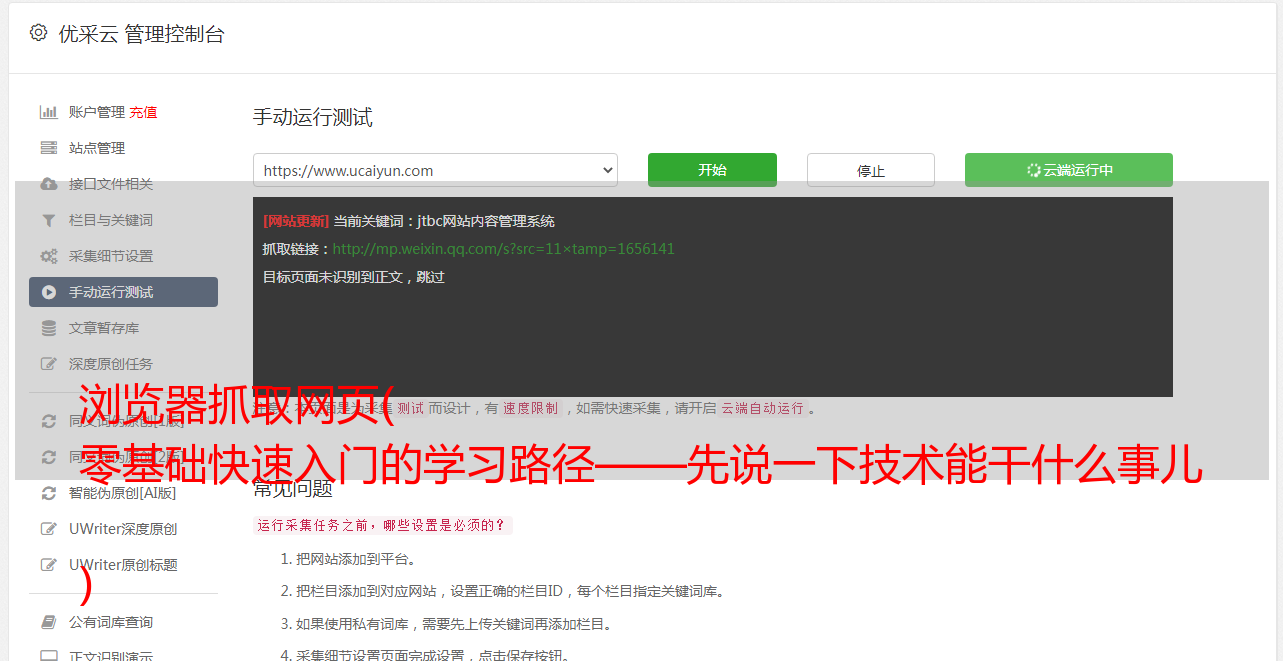Click the edit icon for UWriter原创标题

(x=48, y=565)
